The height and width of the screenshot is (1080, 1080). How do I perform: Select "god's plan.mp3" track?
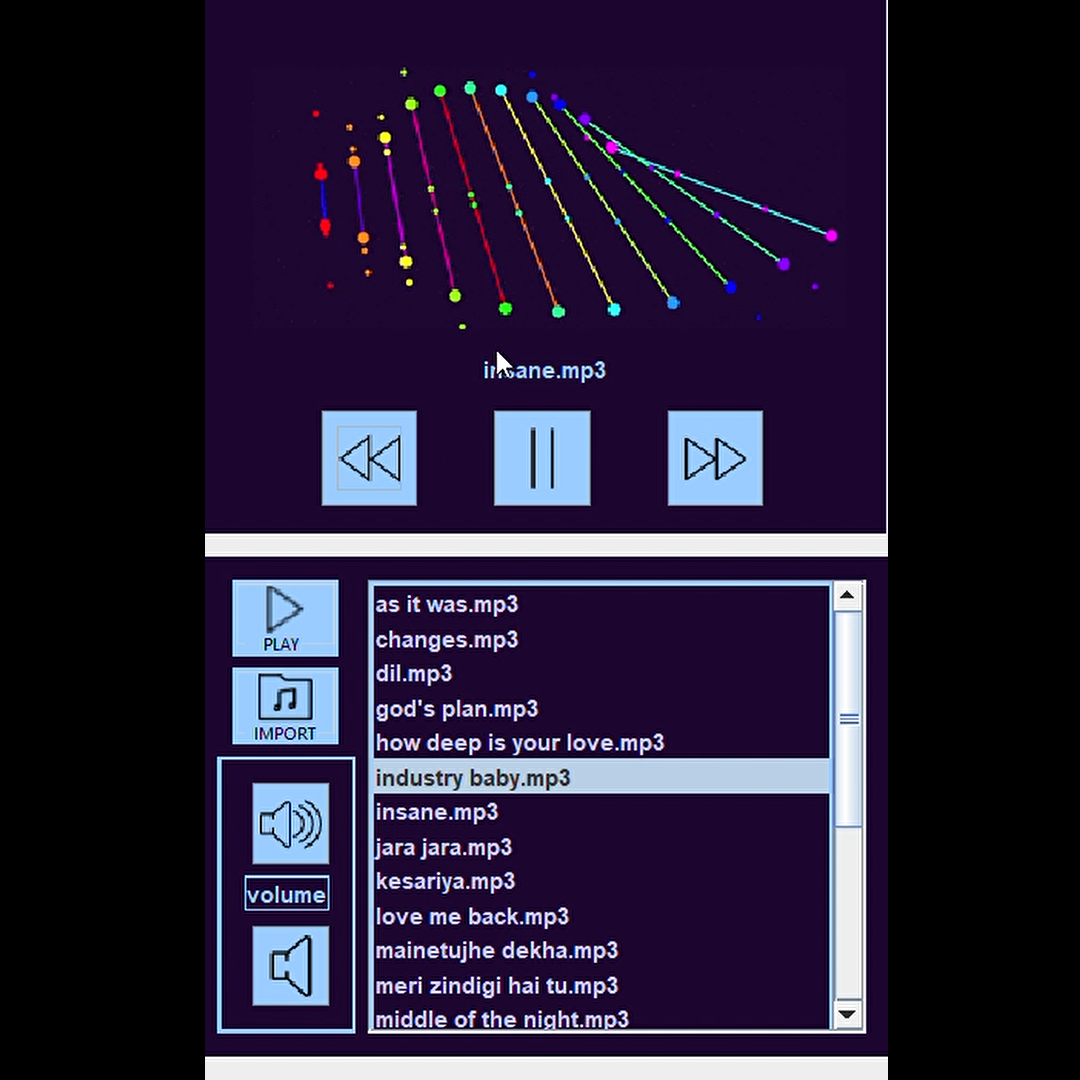pyautogui.click(x=457, y=709)
